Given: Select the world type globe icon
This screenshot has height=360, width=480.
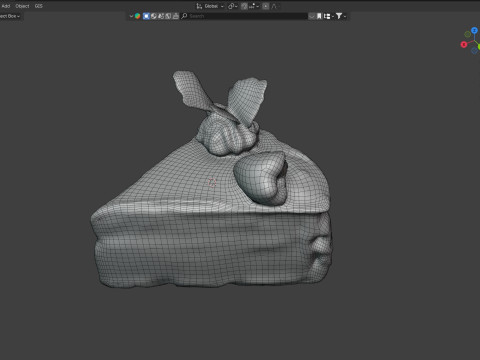Looking at the screenshot, I should 154,16.
